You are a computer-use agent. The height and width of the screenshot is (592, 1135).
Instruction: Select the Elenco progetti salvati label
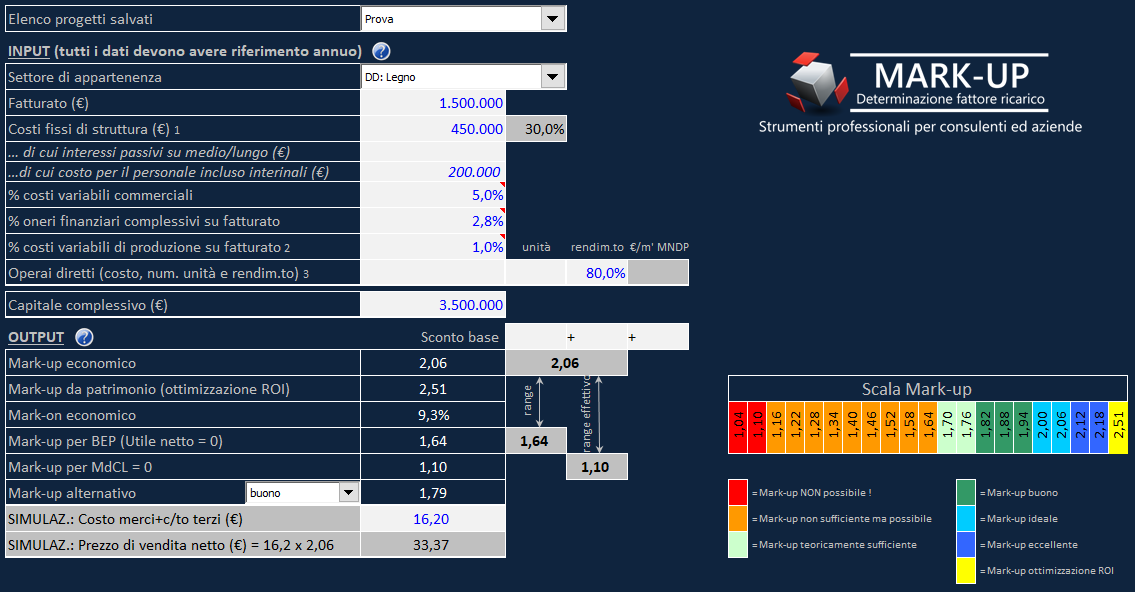click(x=80, y=20)
